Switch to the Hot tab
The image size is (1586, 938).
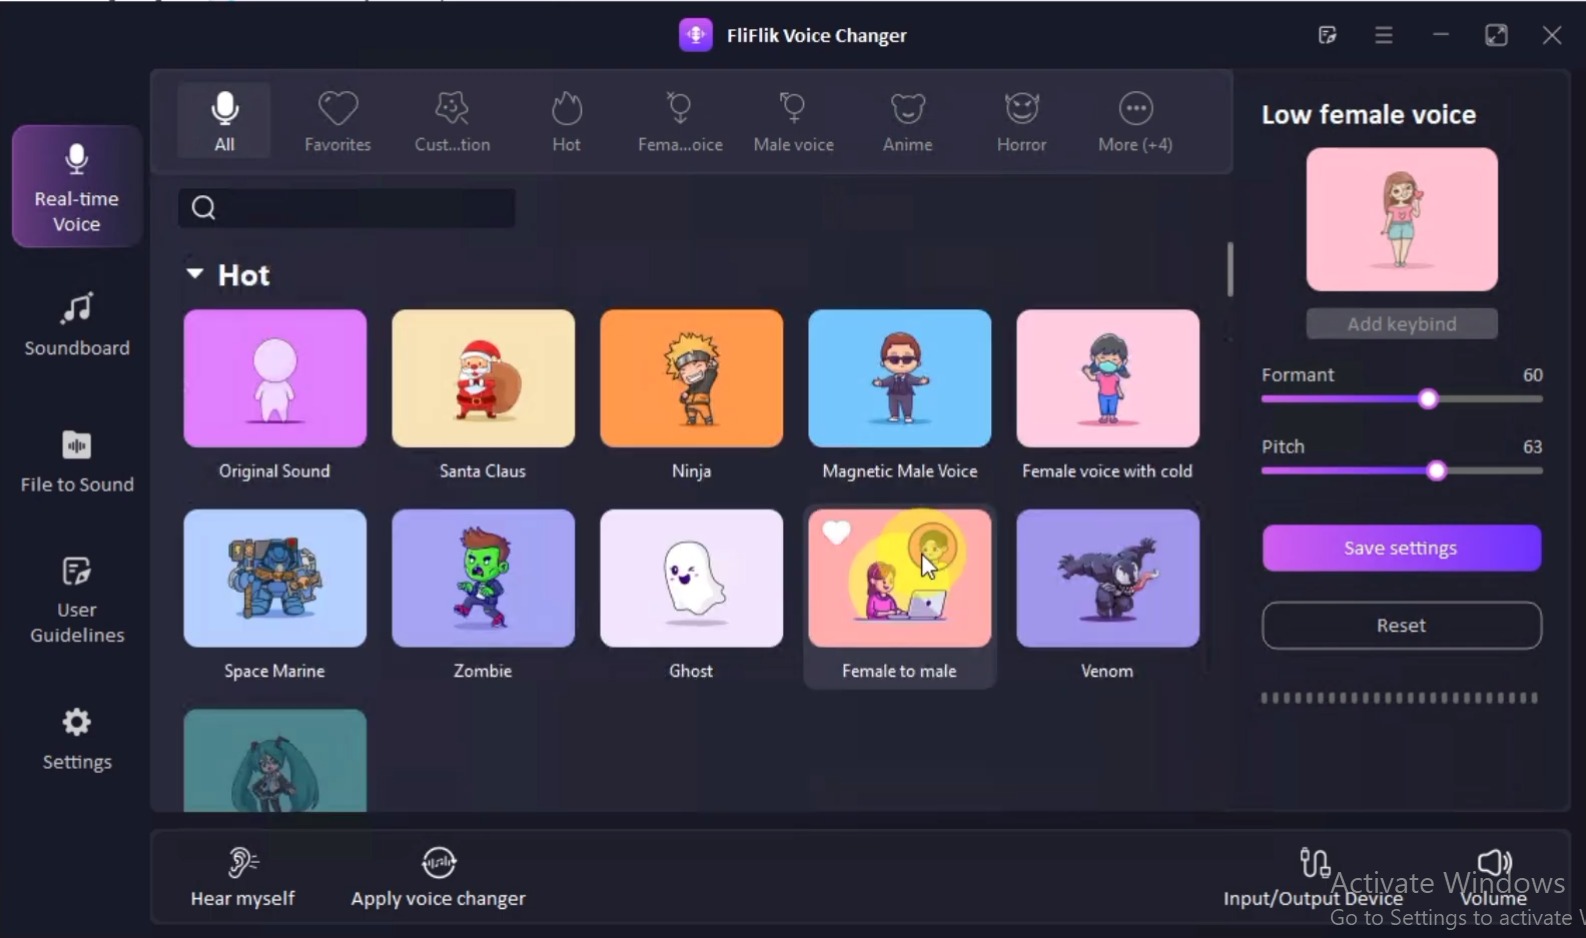point(566,121)
